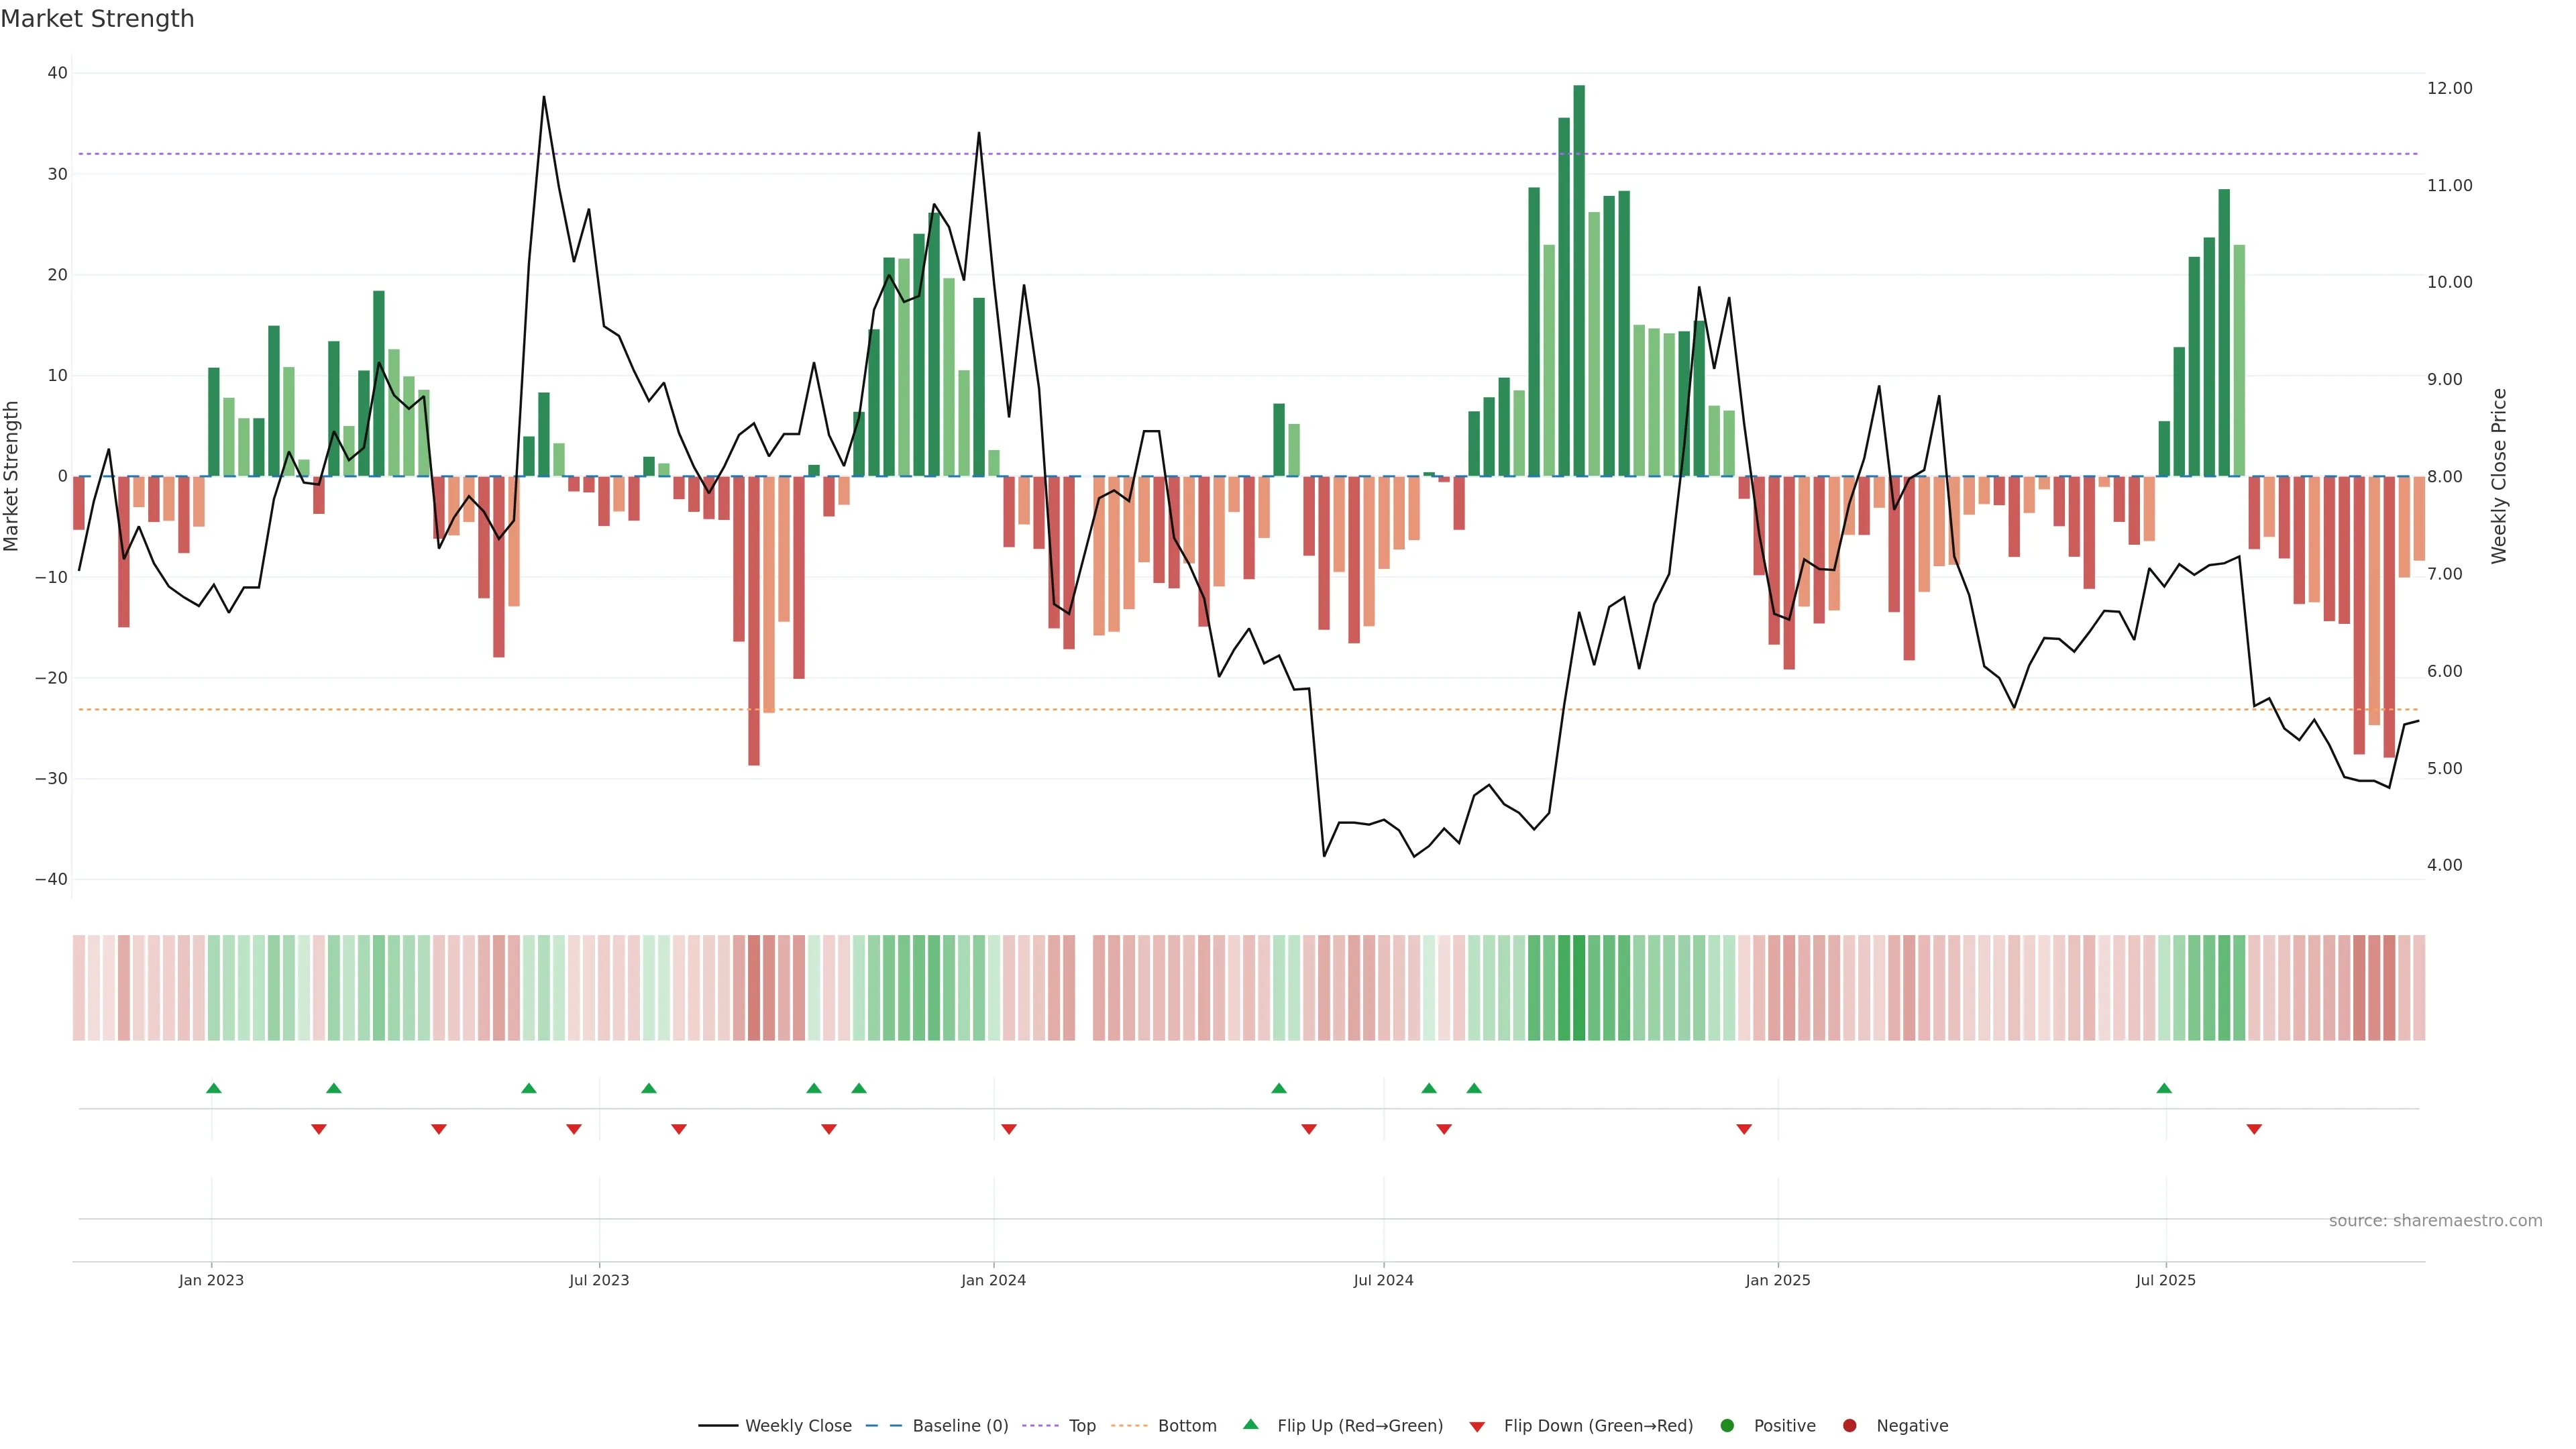Click the green Positive legend dot
The image size is (2576, 1449).
(x=1727, y=1426)
